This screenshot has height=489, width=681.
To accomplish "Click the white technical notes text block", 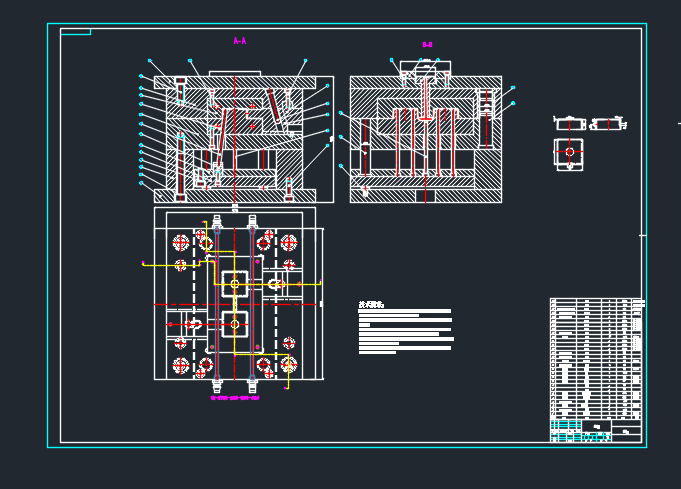I will pyautogui.click(x=406, y=331).
